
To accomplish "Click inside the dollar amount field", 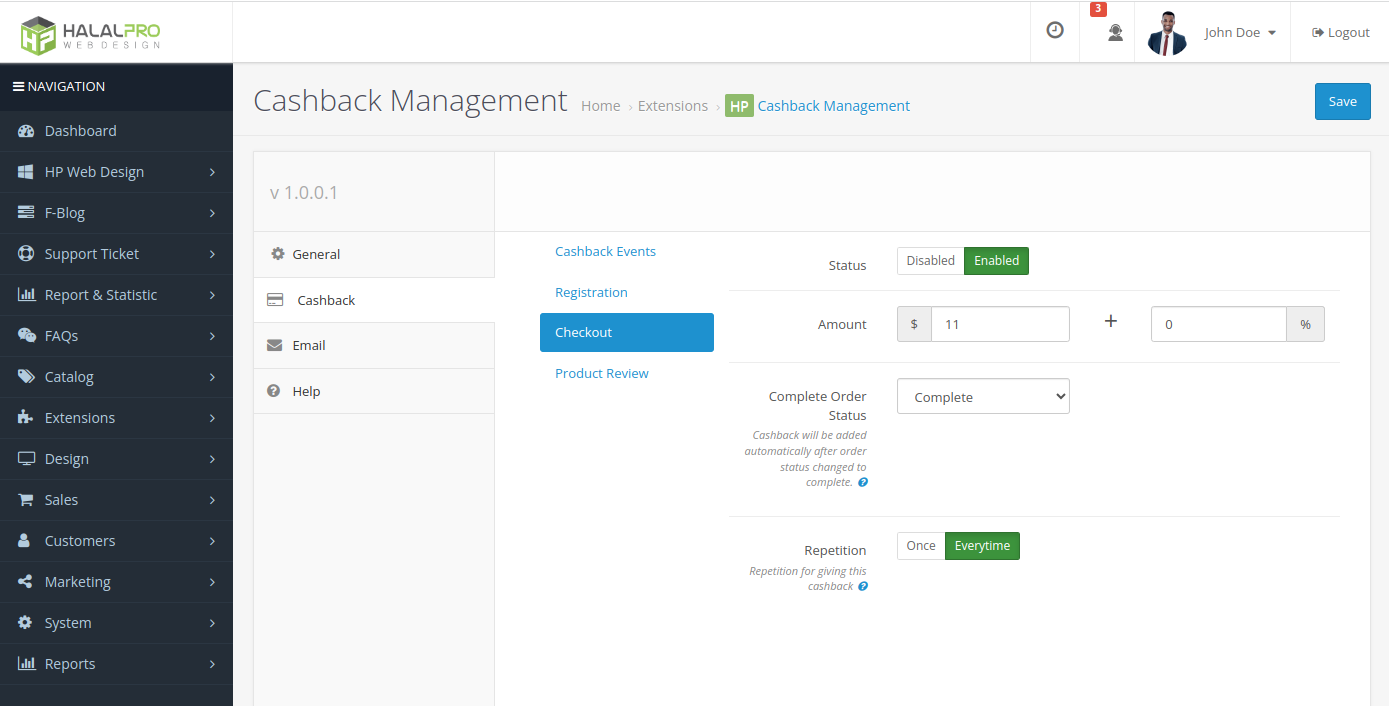I will 1000,324.
